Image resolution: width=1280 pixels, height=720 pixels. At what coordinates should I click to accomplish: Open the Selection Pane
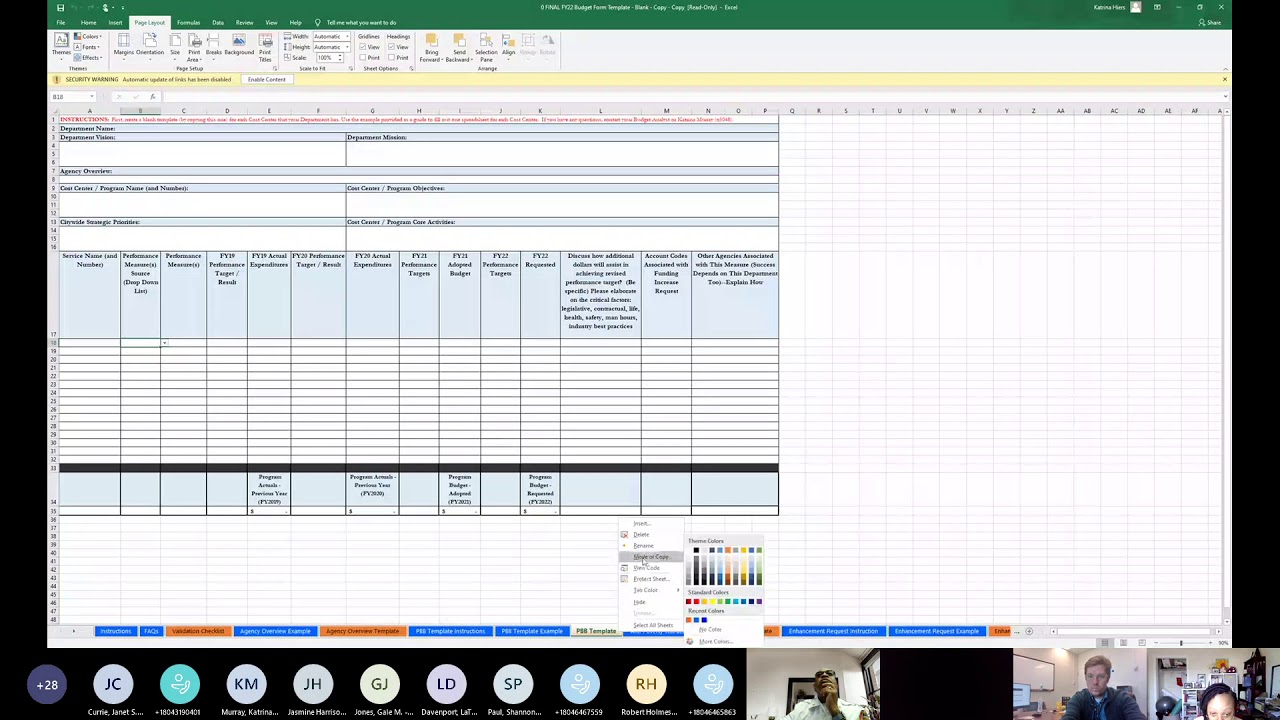click(x=486, y=46)
